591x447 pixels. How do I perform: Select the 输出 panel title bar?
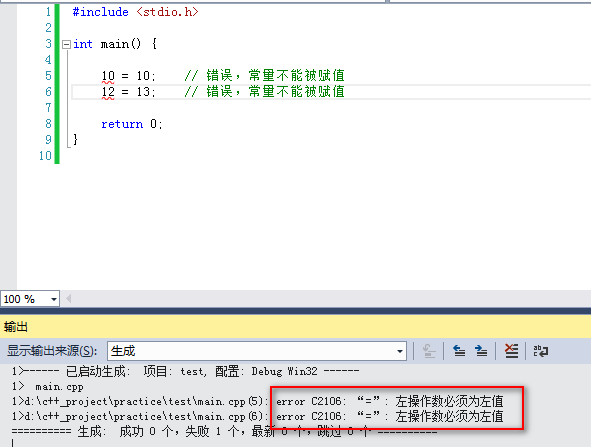(x=296, y=326)
